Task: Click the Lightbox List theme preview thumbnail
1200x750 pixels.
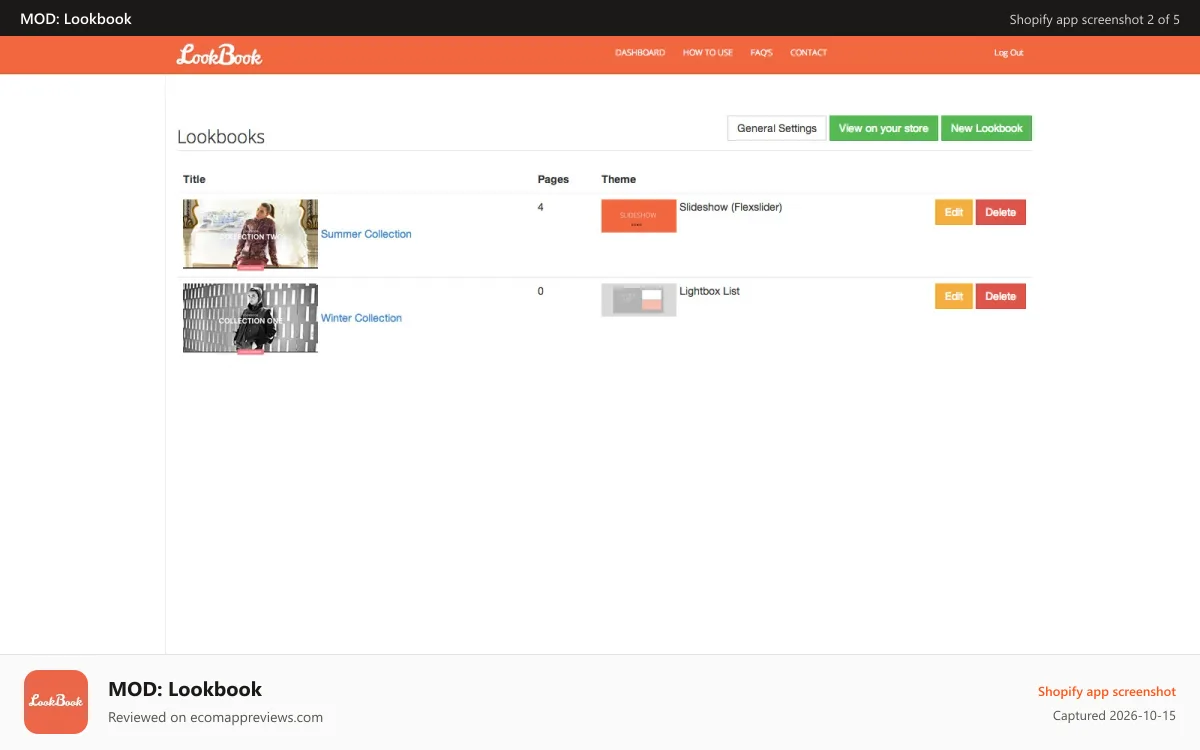Action: (639, 300)
